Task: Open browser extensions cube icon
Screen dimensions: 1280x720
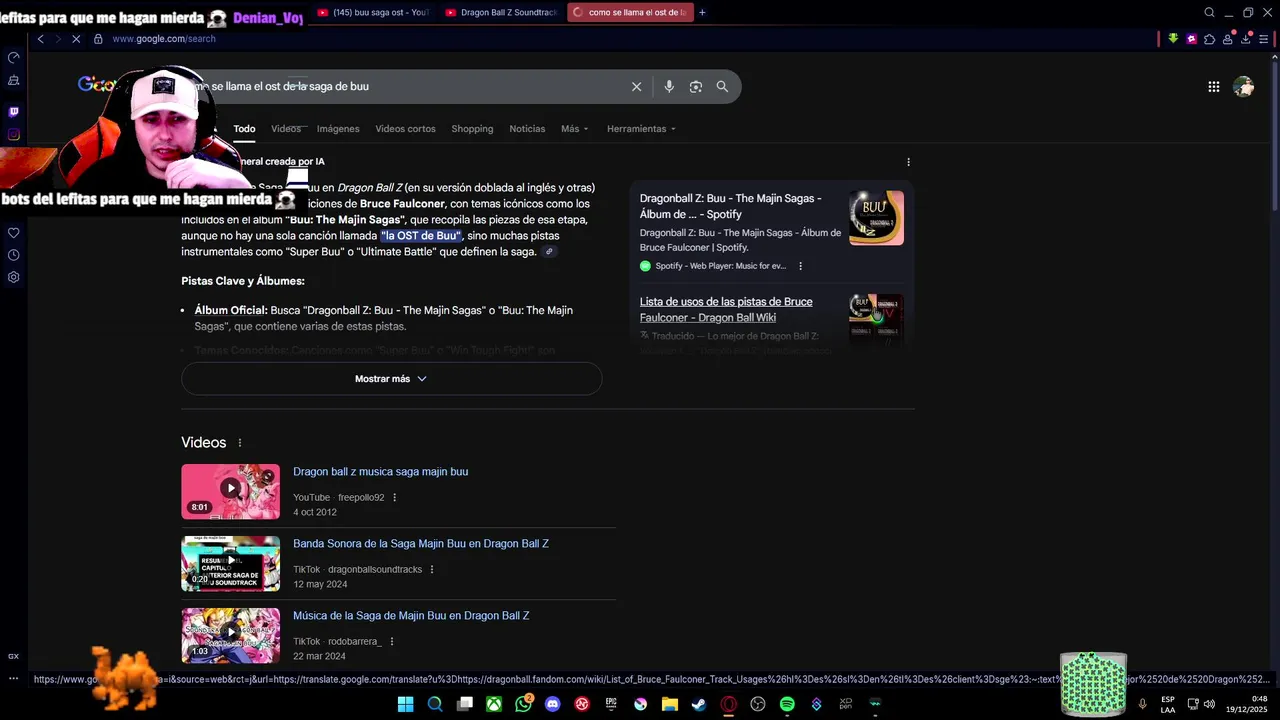Action: point(1209,39)
